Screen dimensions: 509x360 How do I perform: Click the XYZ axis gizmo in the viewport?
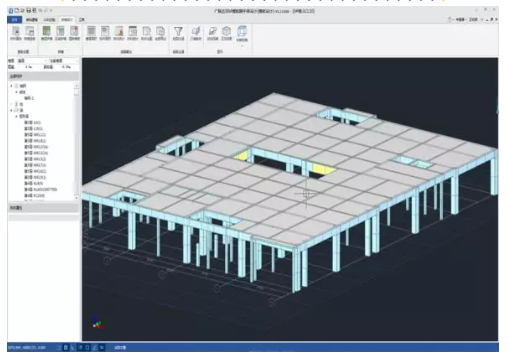96,321
